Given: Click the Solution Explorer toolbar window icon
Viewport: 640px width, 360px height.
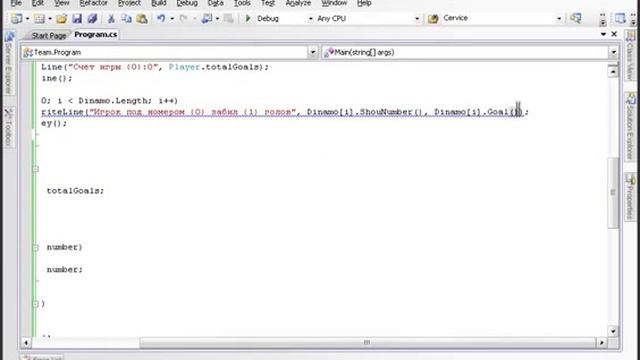Looking at the screenshot, I should (620, 18).
